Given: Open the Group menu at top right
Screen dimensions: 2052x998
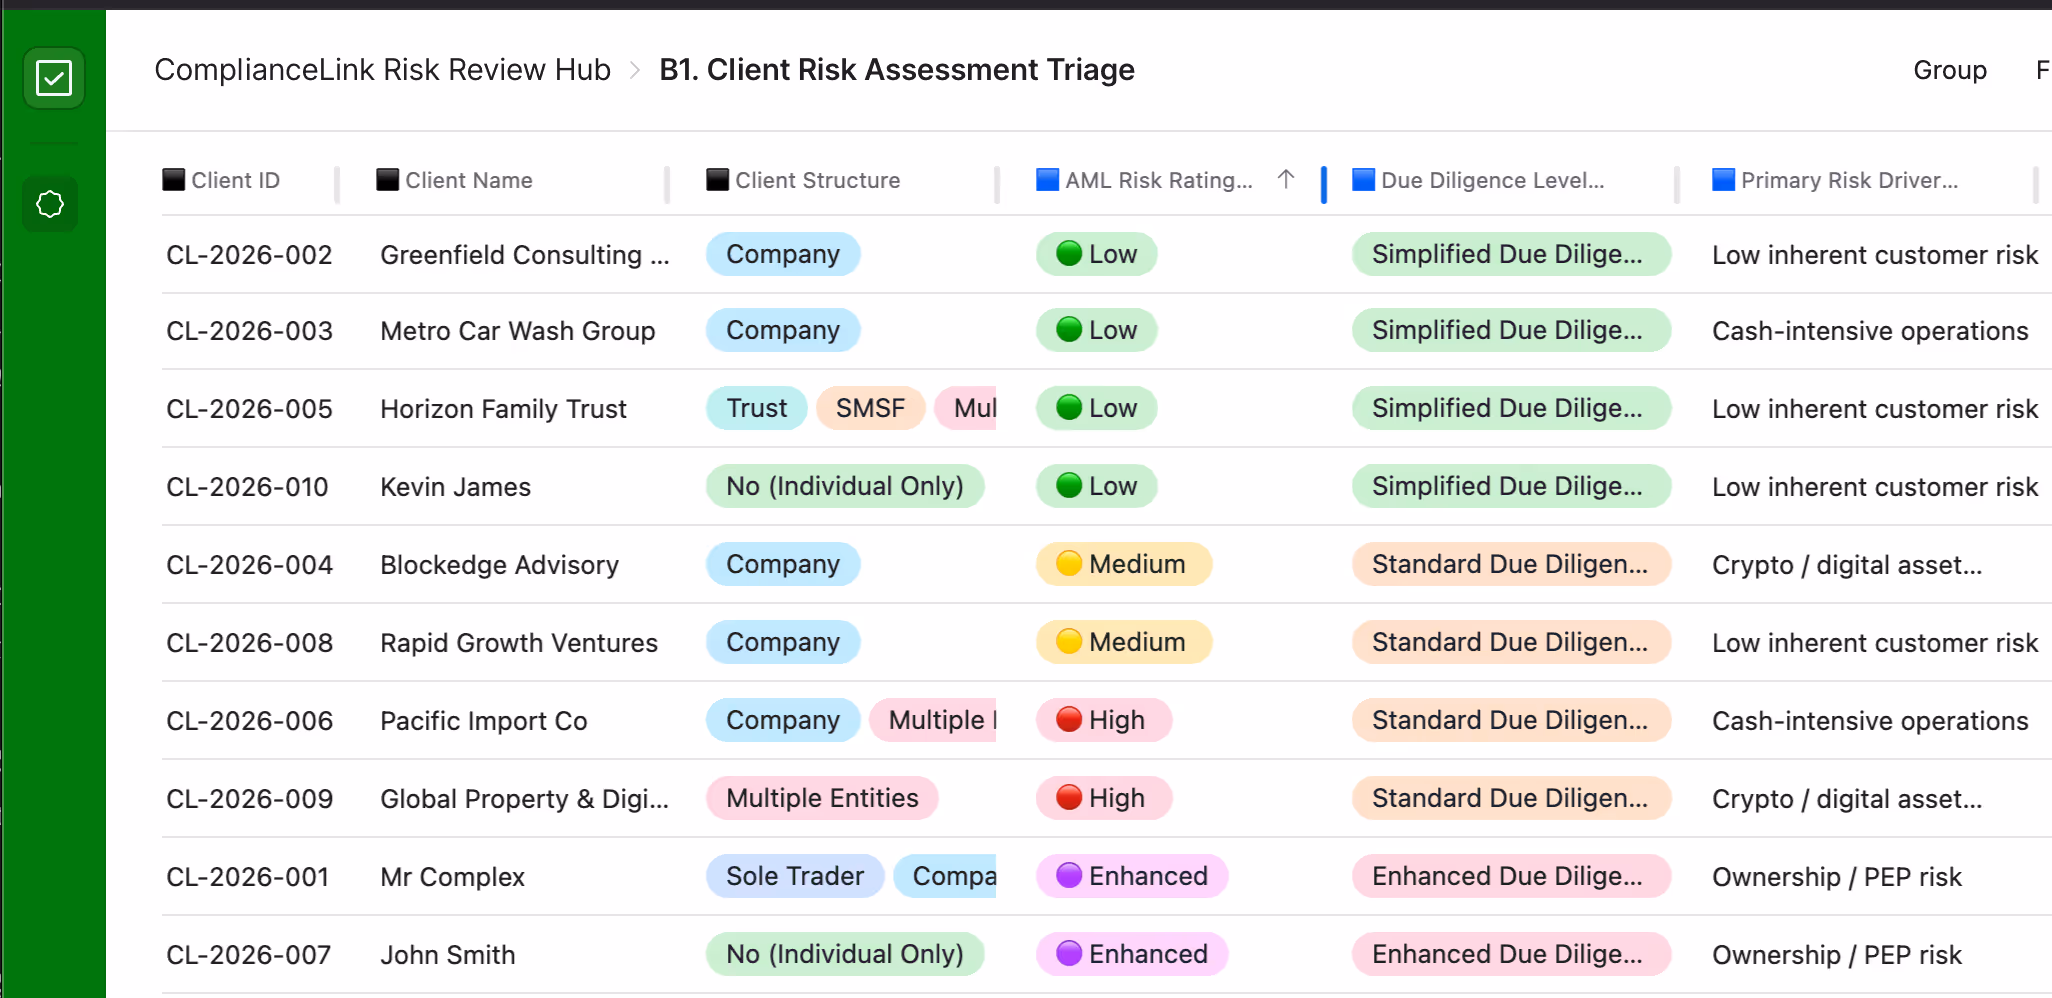Looking at the screenshot, I should [x=1948, y=70].
